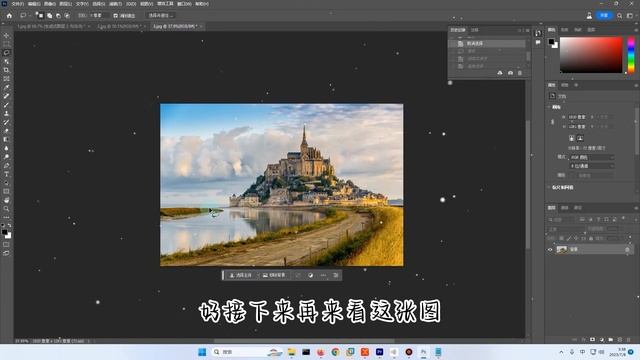
Task: Select the Path Selection tool
Action: pyautogui.click(x=6, y=182)
